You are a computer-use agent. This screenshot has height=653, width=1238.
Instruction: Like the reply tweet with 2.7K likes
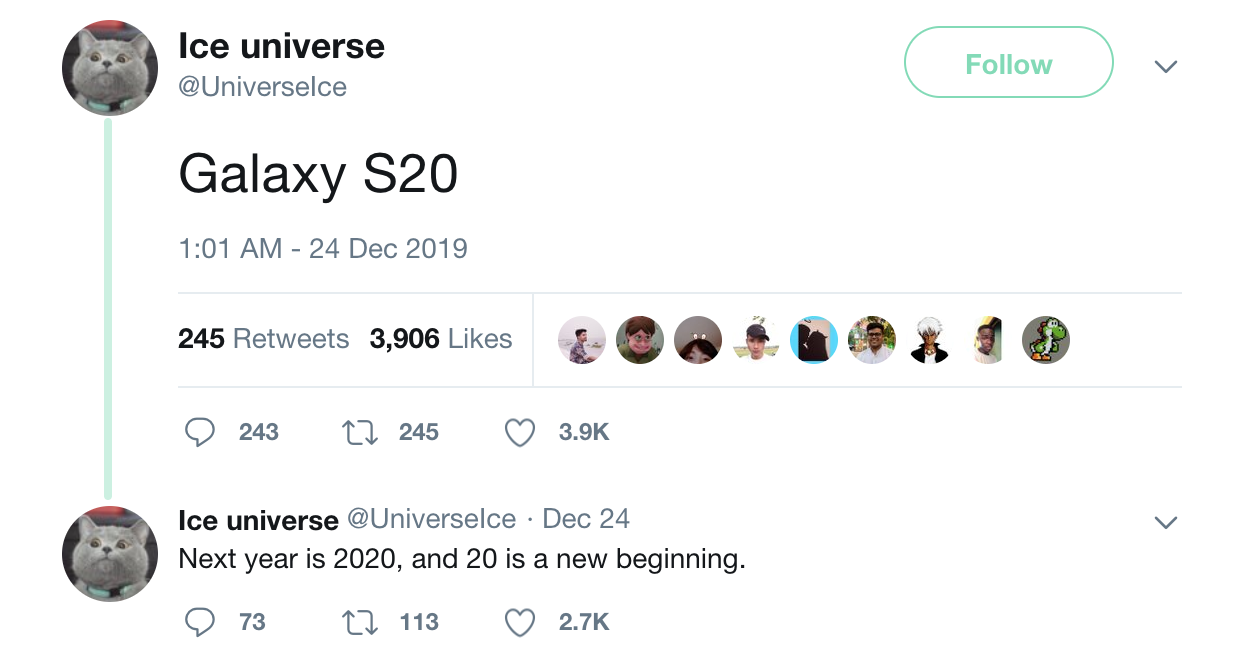[520, 622]
